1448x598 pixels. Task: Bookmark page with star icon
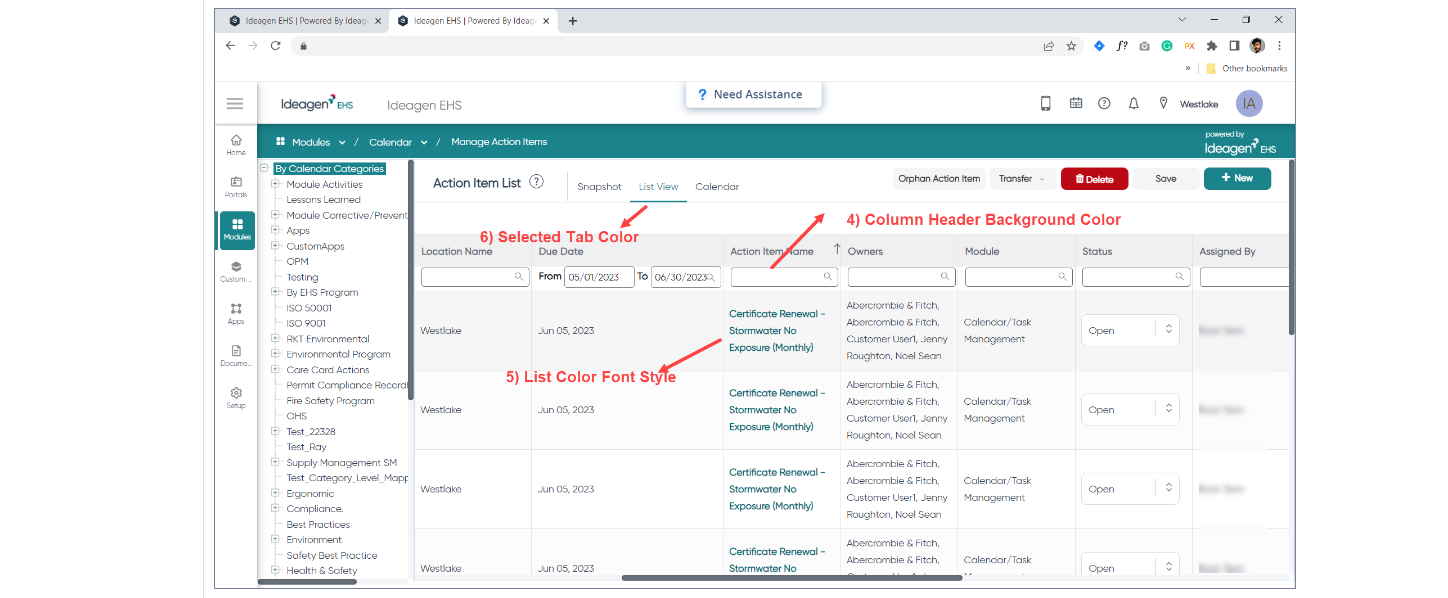(1071, 46)
